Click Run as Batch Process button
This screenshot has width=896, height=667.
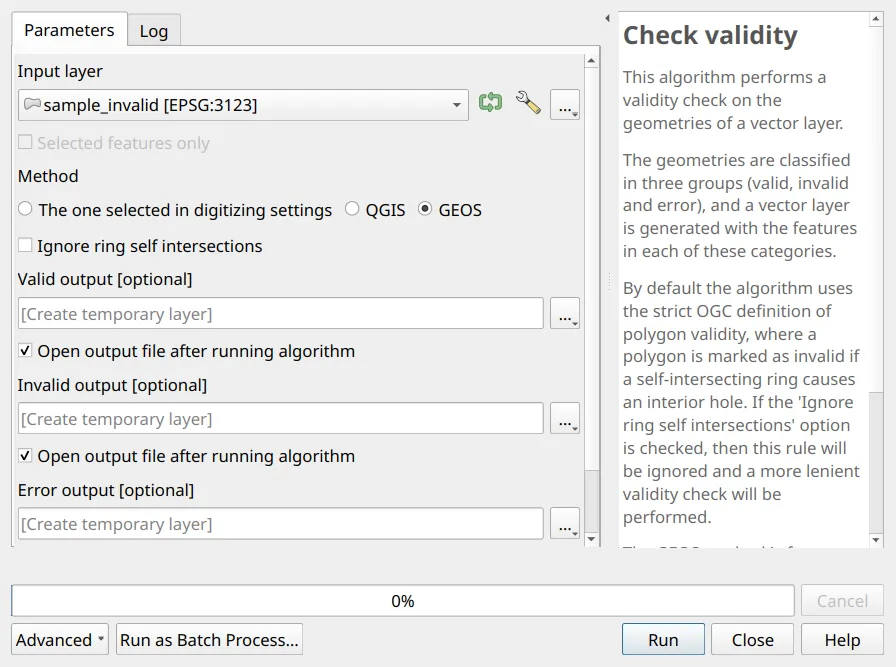click(209, 640)
